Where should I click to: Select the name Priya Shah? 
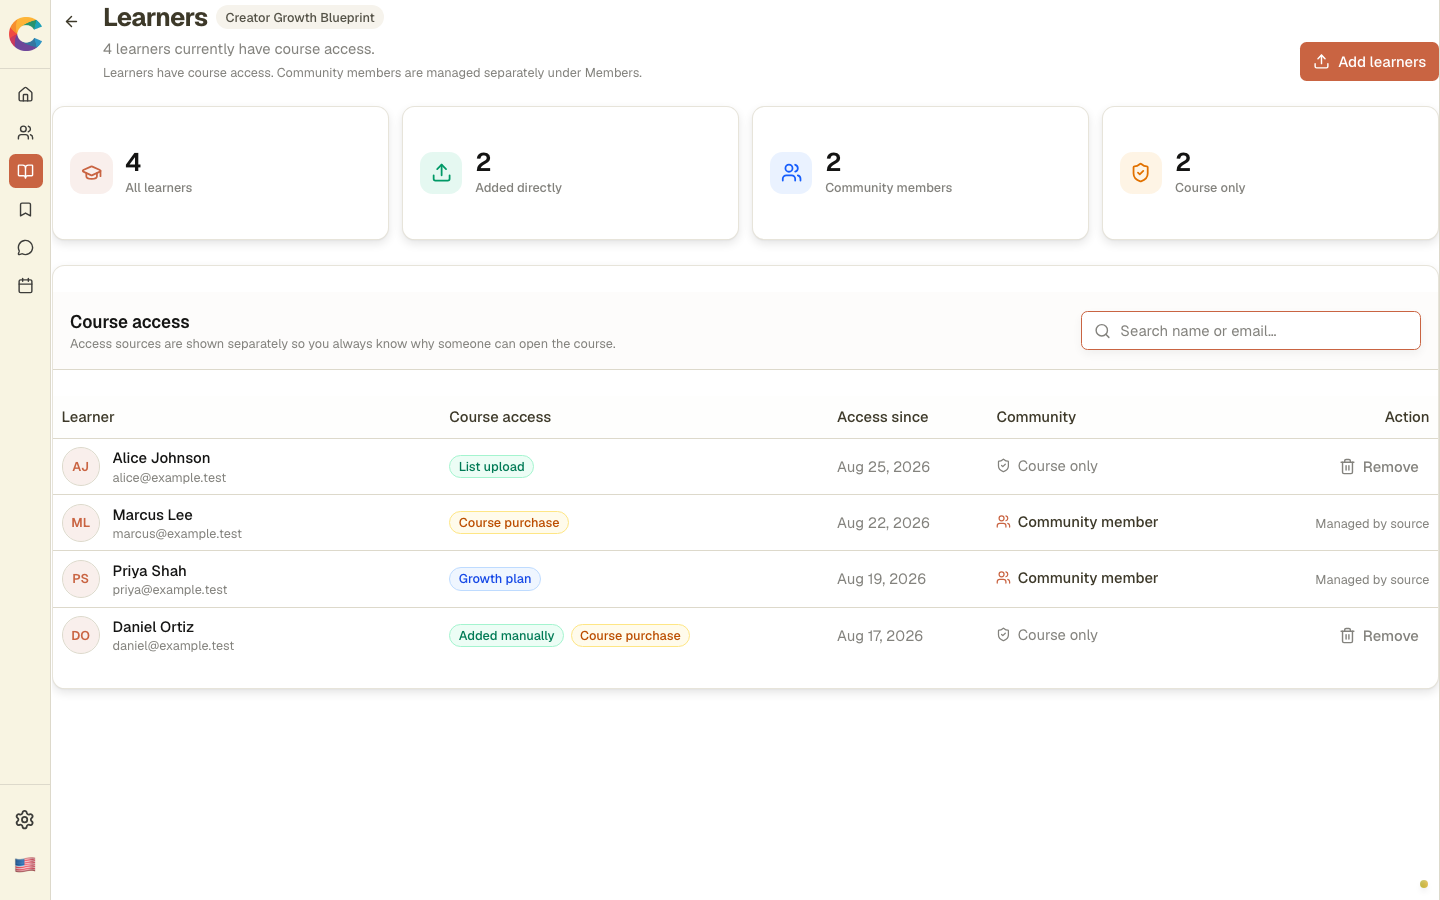click(x=149, y=571)
